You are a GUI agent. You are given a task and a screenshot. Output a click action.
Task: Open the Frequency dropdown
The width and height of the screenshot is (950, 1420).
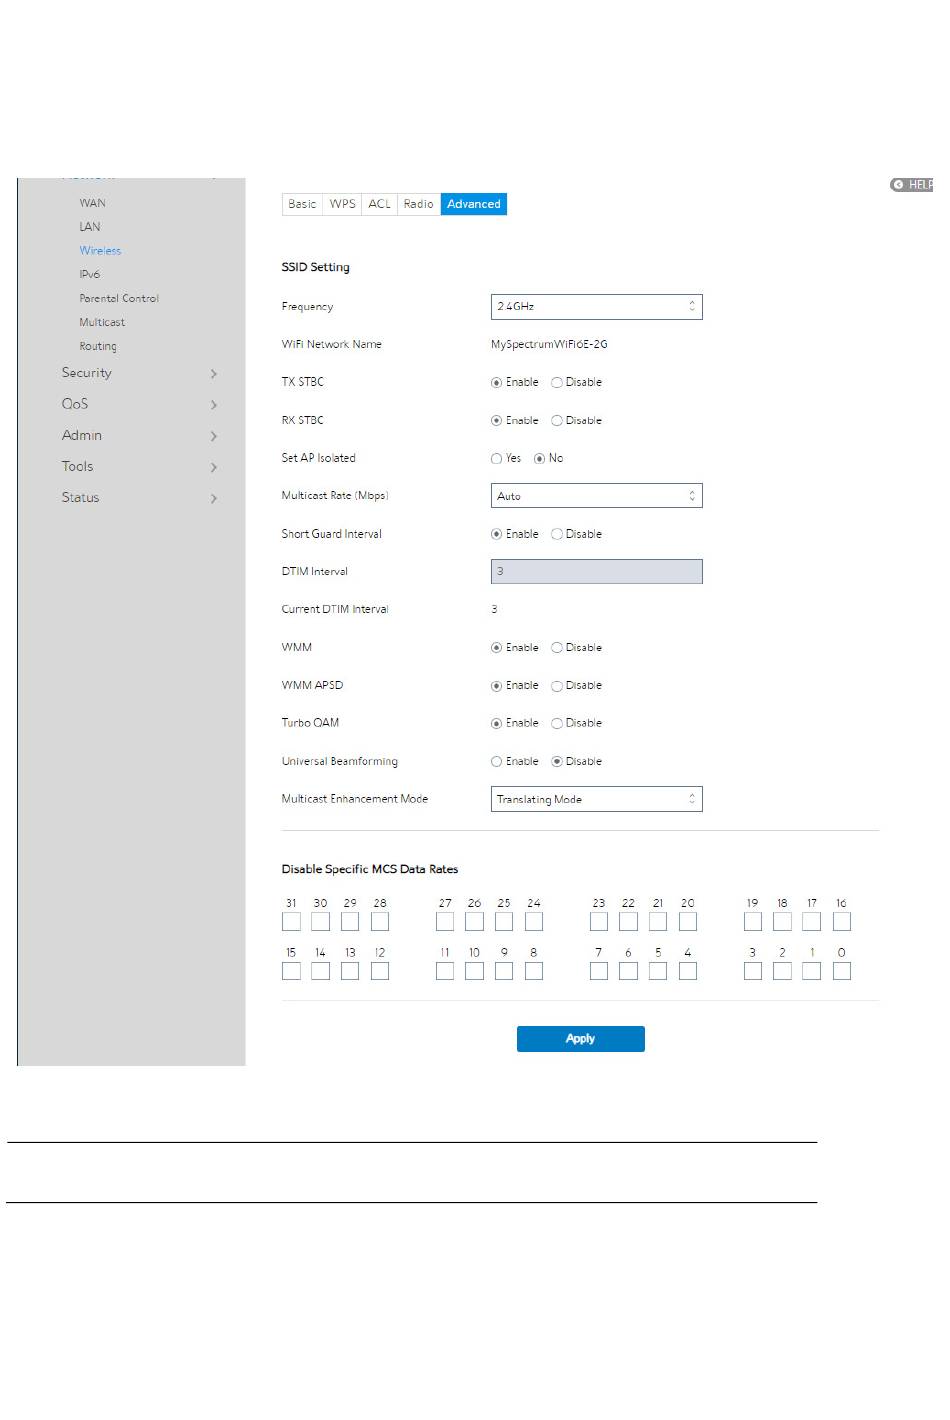click(596, 307)
